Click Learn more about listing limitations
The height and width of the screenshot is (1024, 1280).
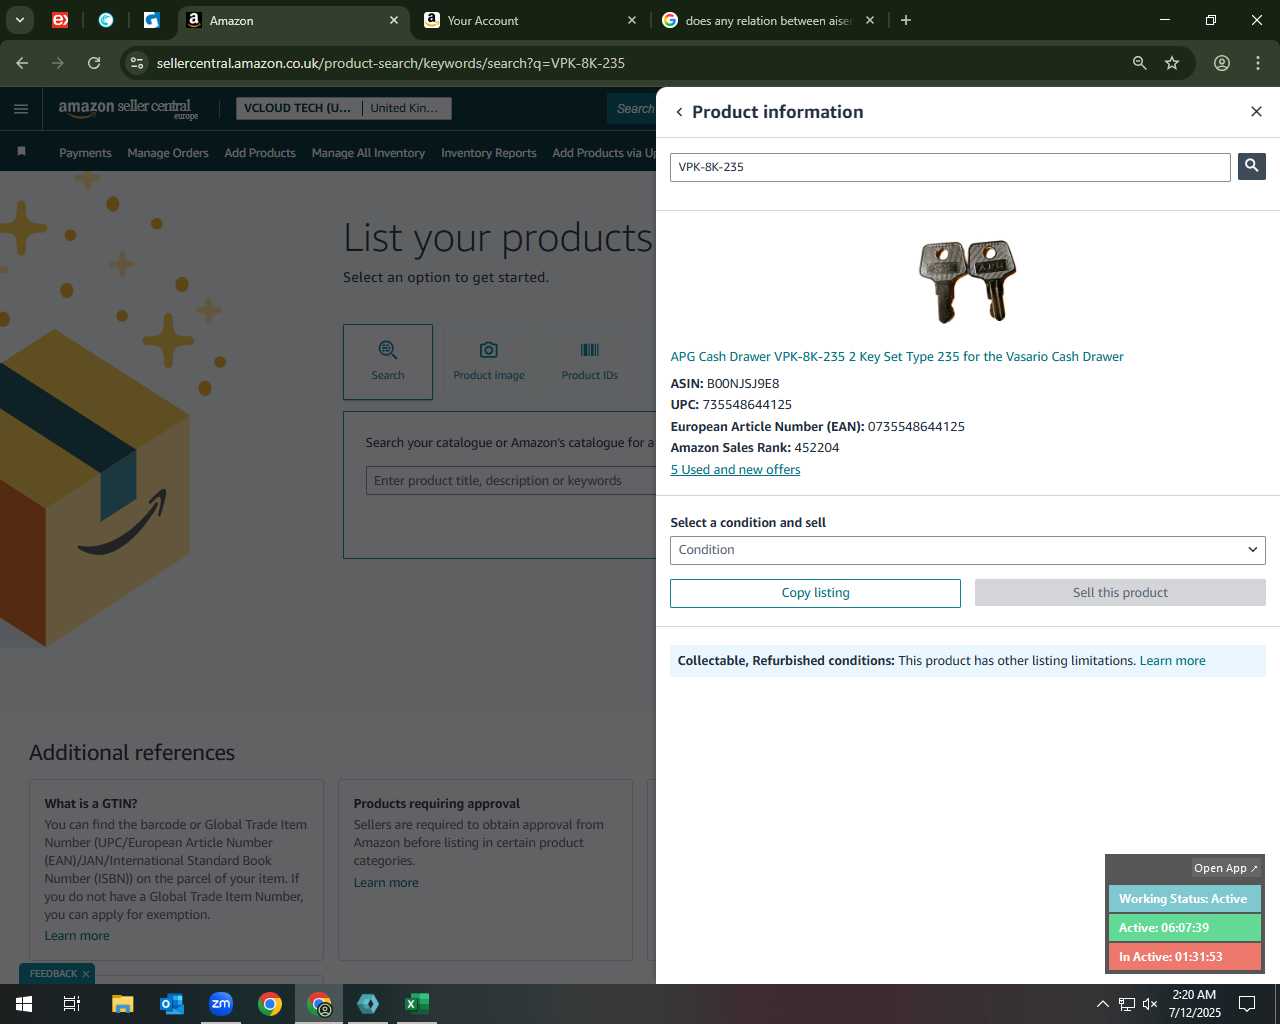pos(1172,661)
